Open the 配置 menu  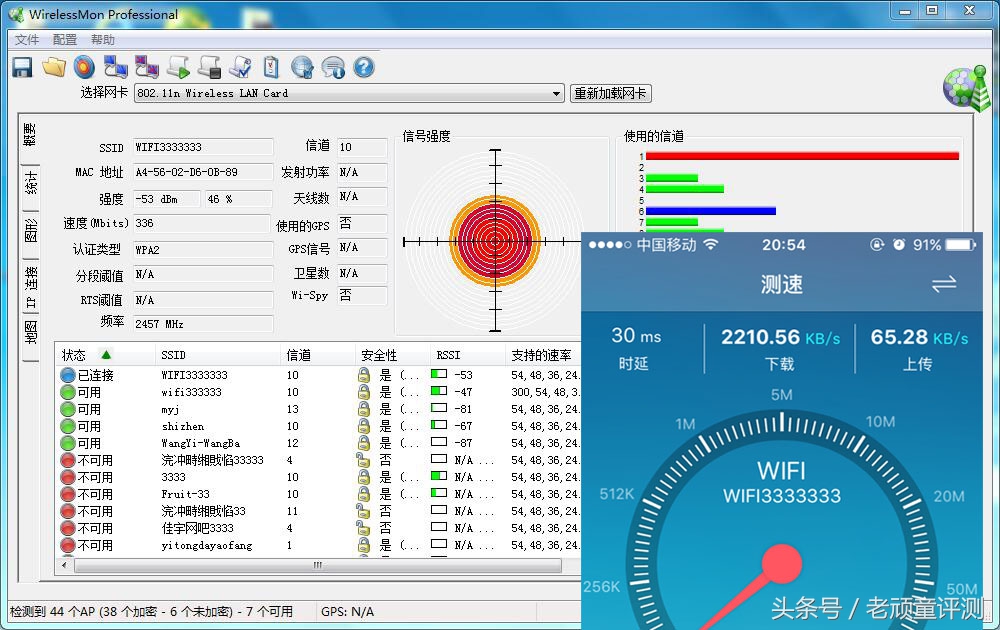click(63, 39)
